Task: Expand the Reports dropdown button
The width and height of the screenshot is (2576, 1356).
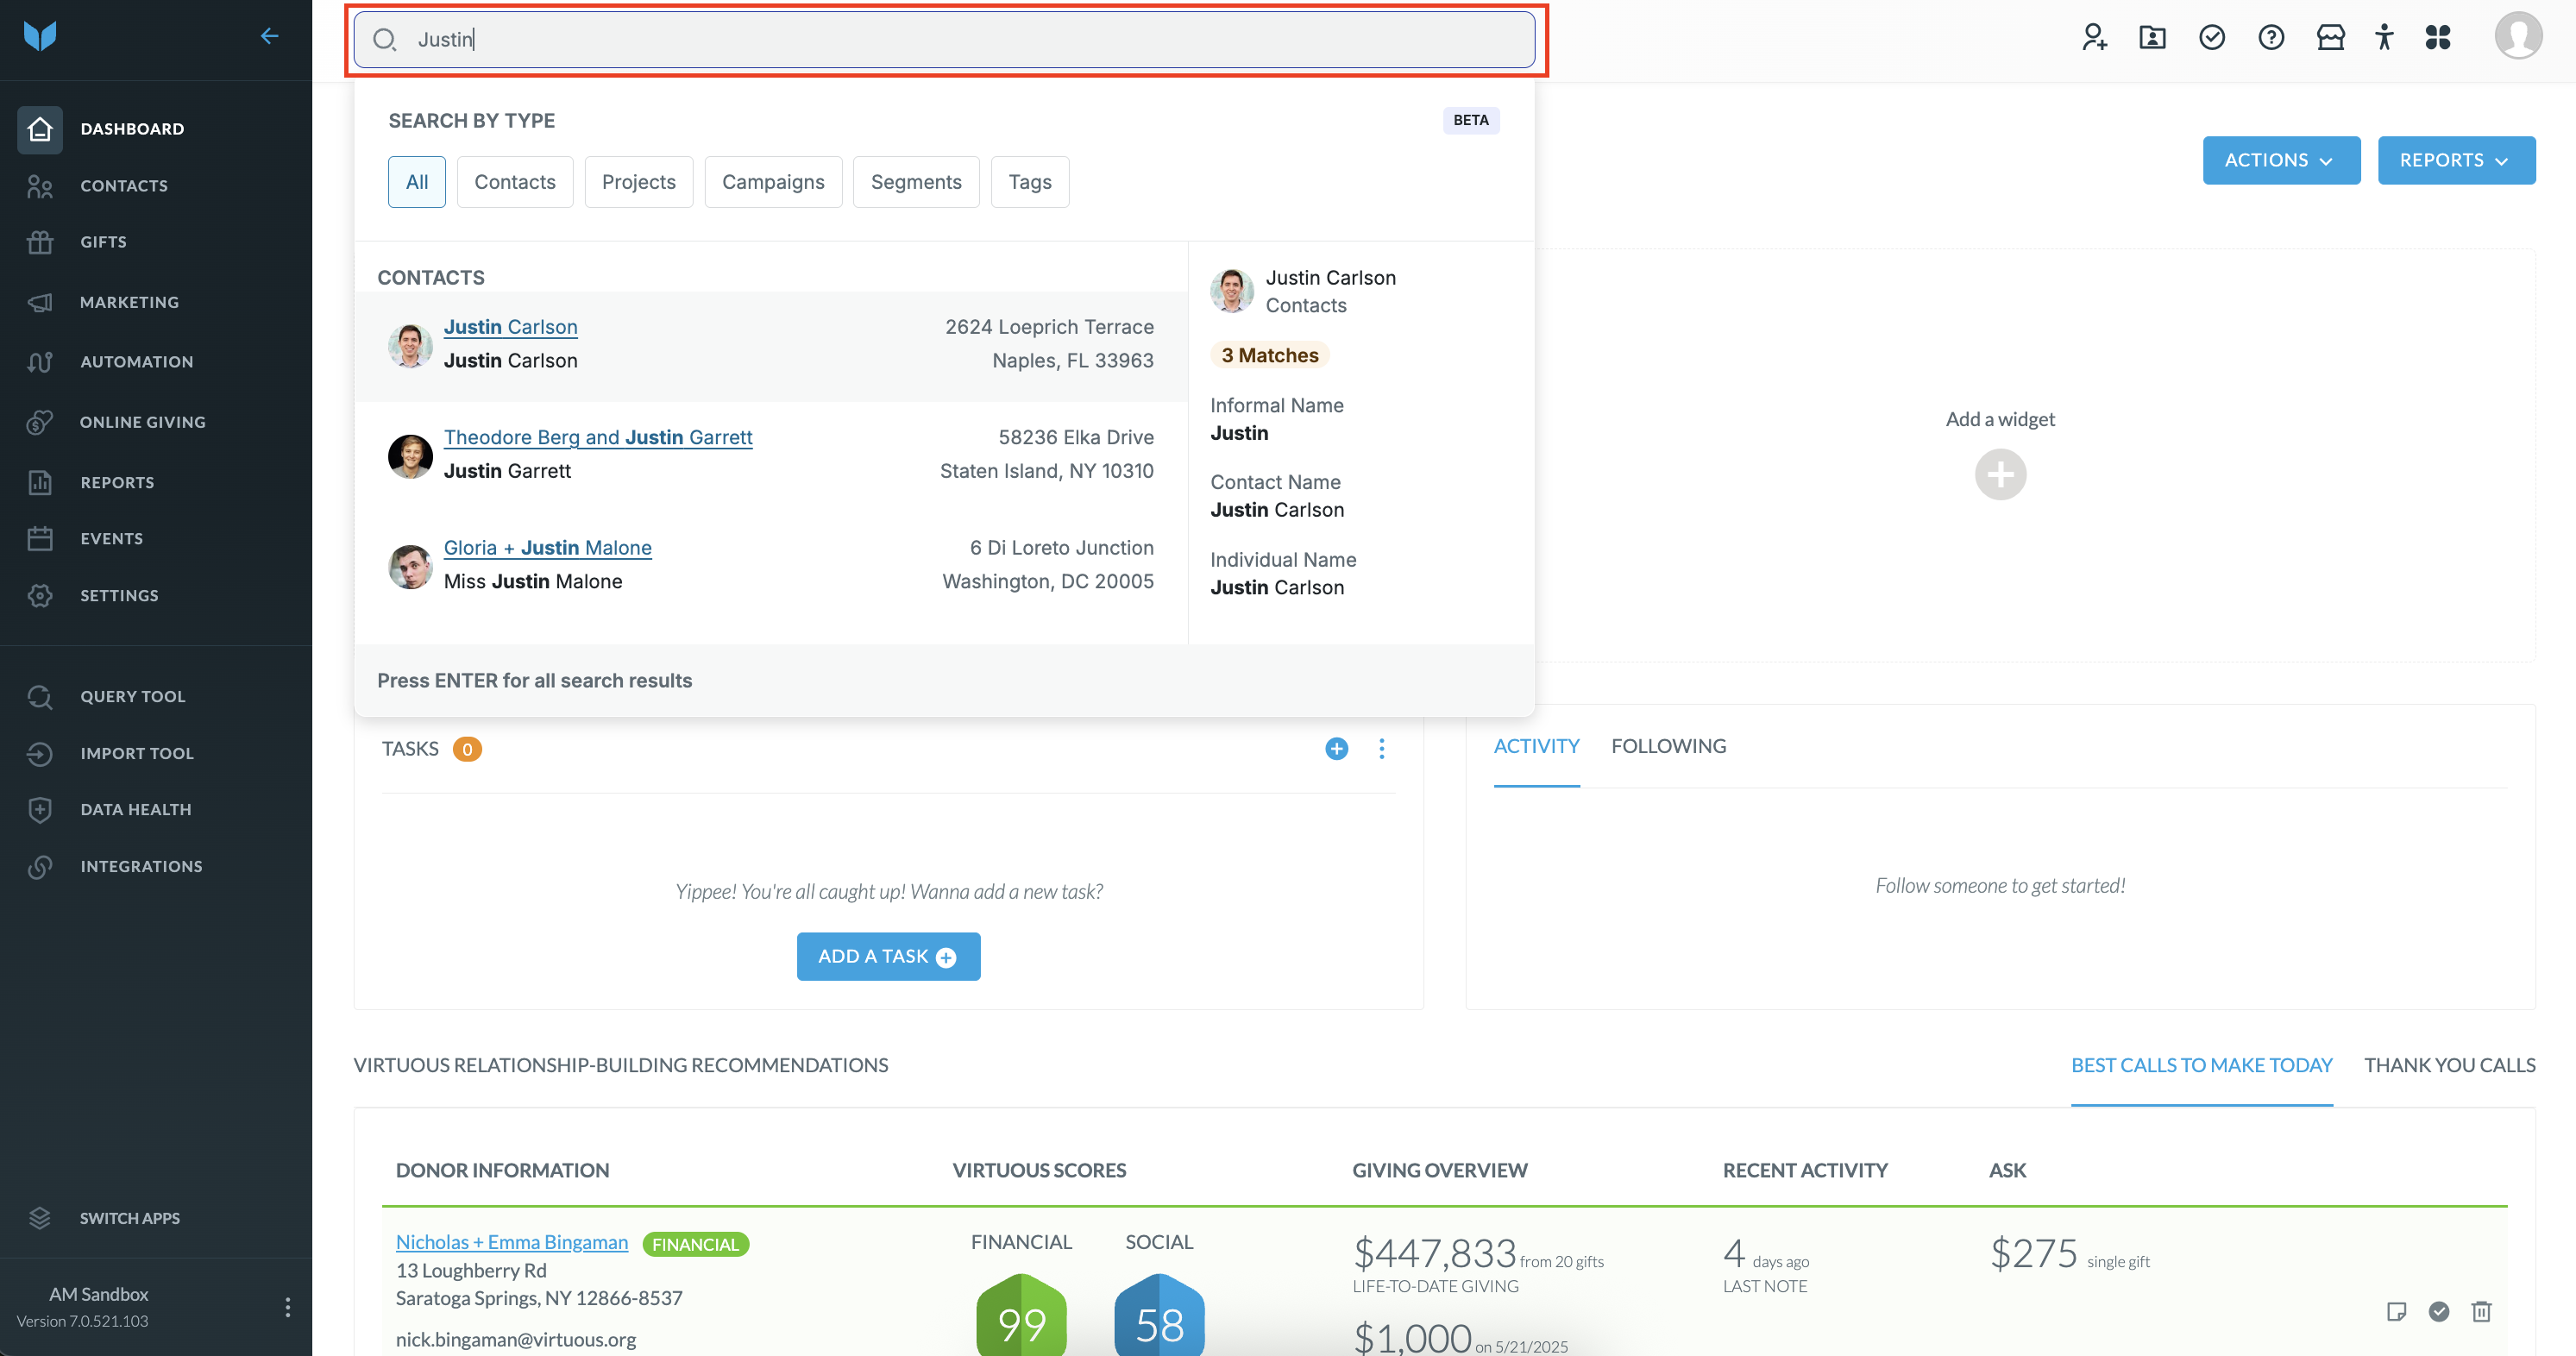Action: click(x=2456, y=160)
